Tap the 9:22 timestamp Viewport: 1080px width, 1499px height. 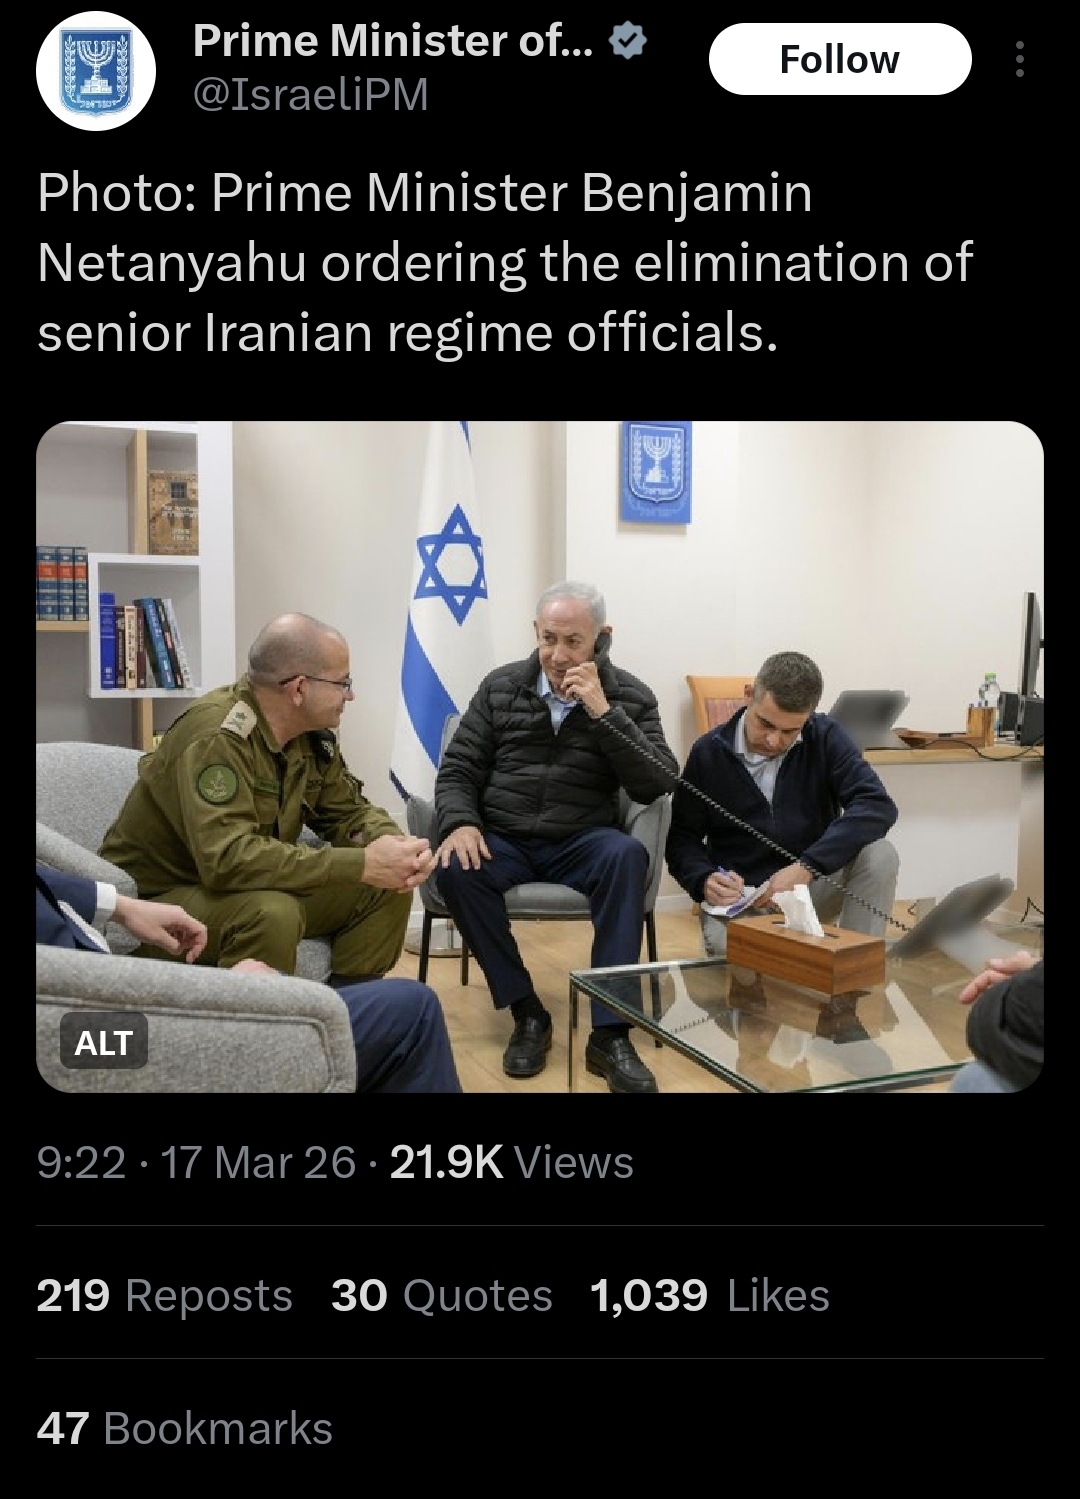click(x=81, y=1162)
